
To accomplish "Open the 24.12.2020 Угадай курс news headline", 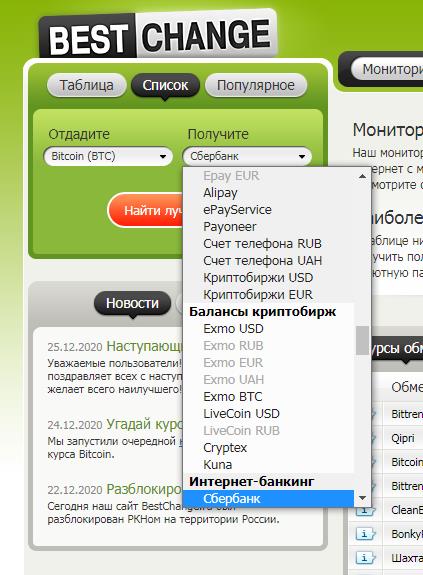I will [x=144, y=424].
